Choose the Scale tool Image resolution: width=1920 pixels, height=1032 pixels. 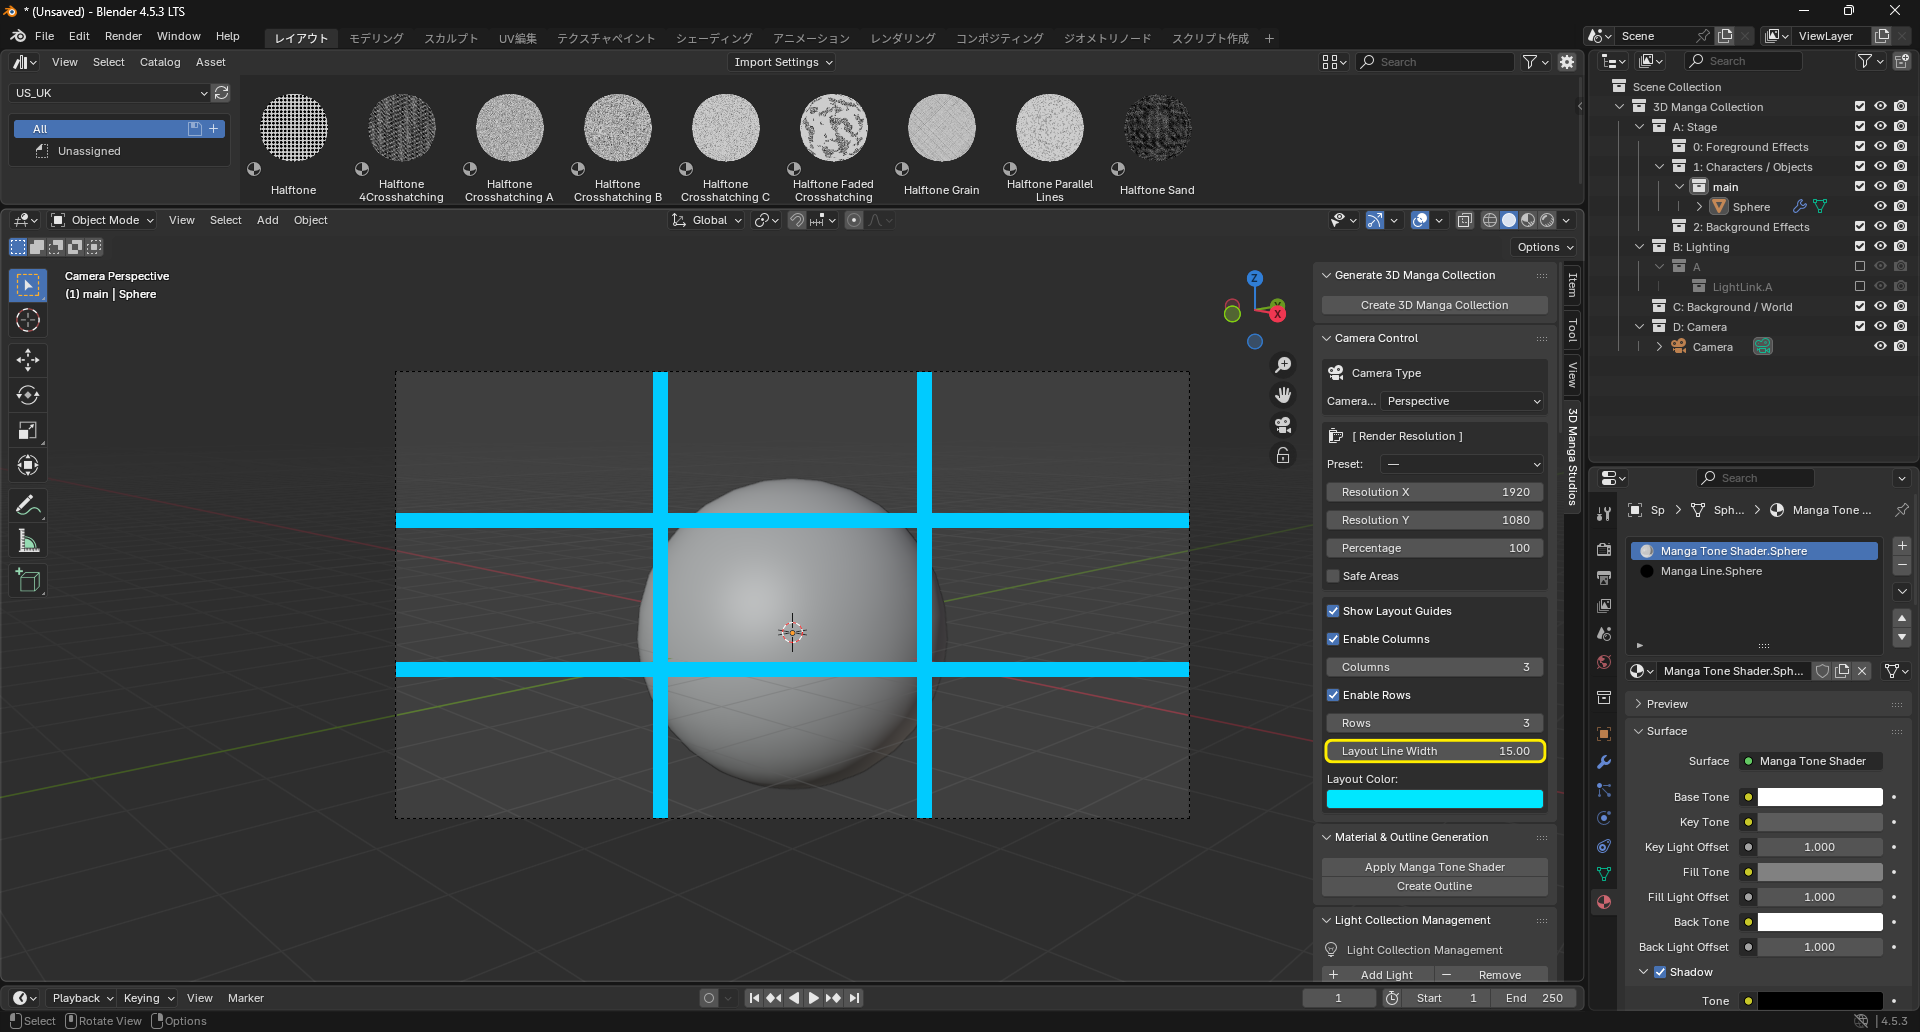tap(28, 430)
